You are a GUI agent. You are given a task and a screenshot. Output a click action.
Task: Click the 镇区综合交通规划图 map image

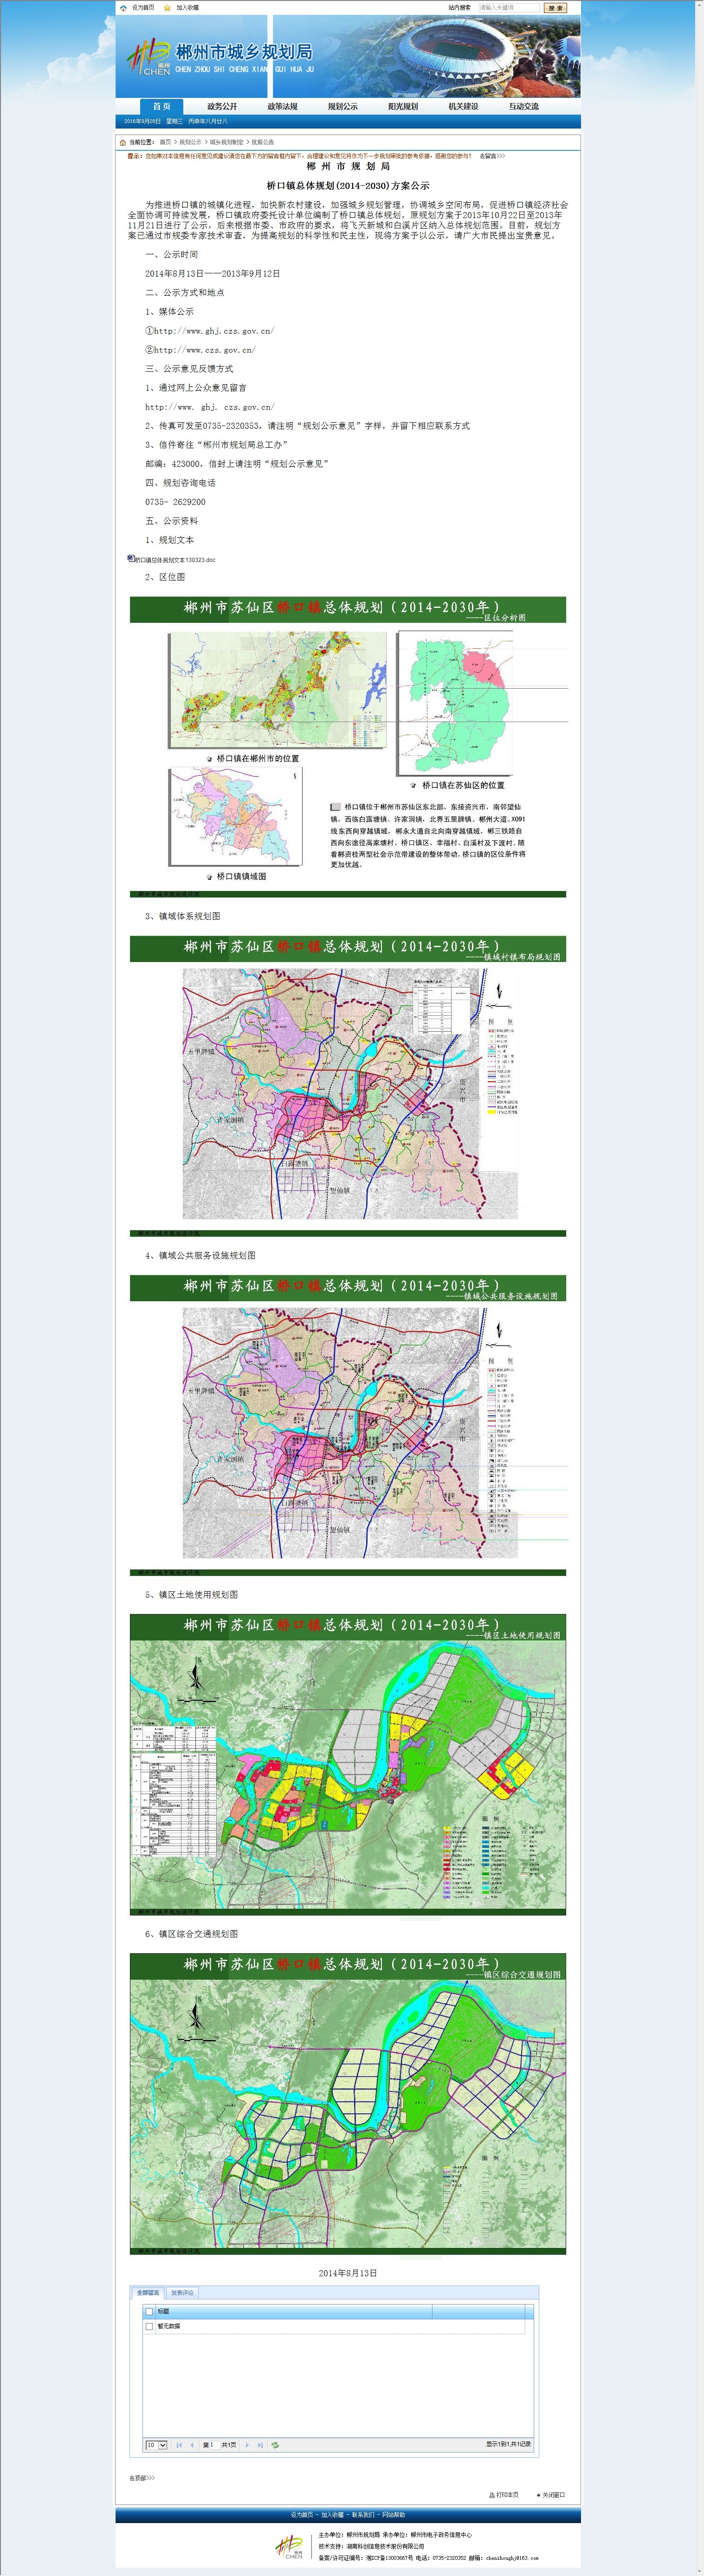tap(348, 2103)
